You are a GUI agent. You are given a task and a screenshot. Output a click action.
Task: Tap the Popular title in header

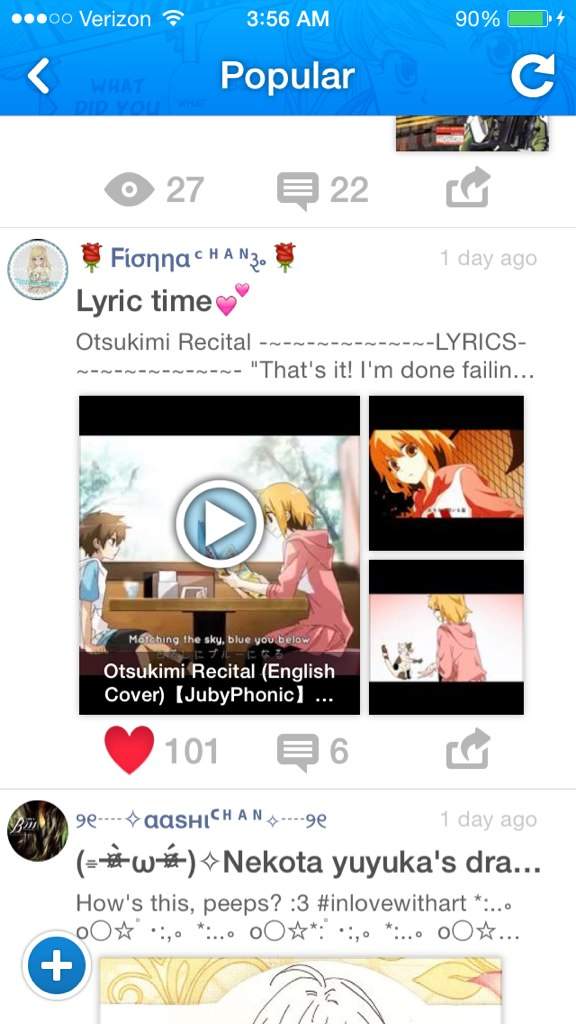point(287,76)
